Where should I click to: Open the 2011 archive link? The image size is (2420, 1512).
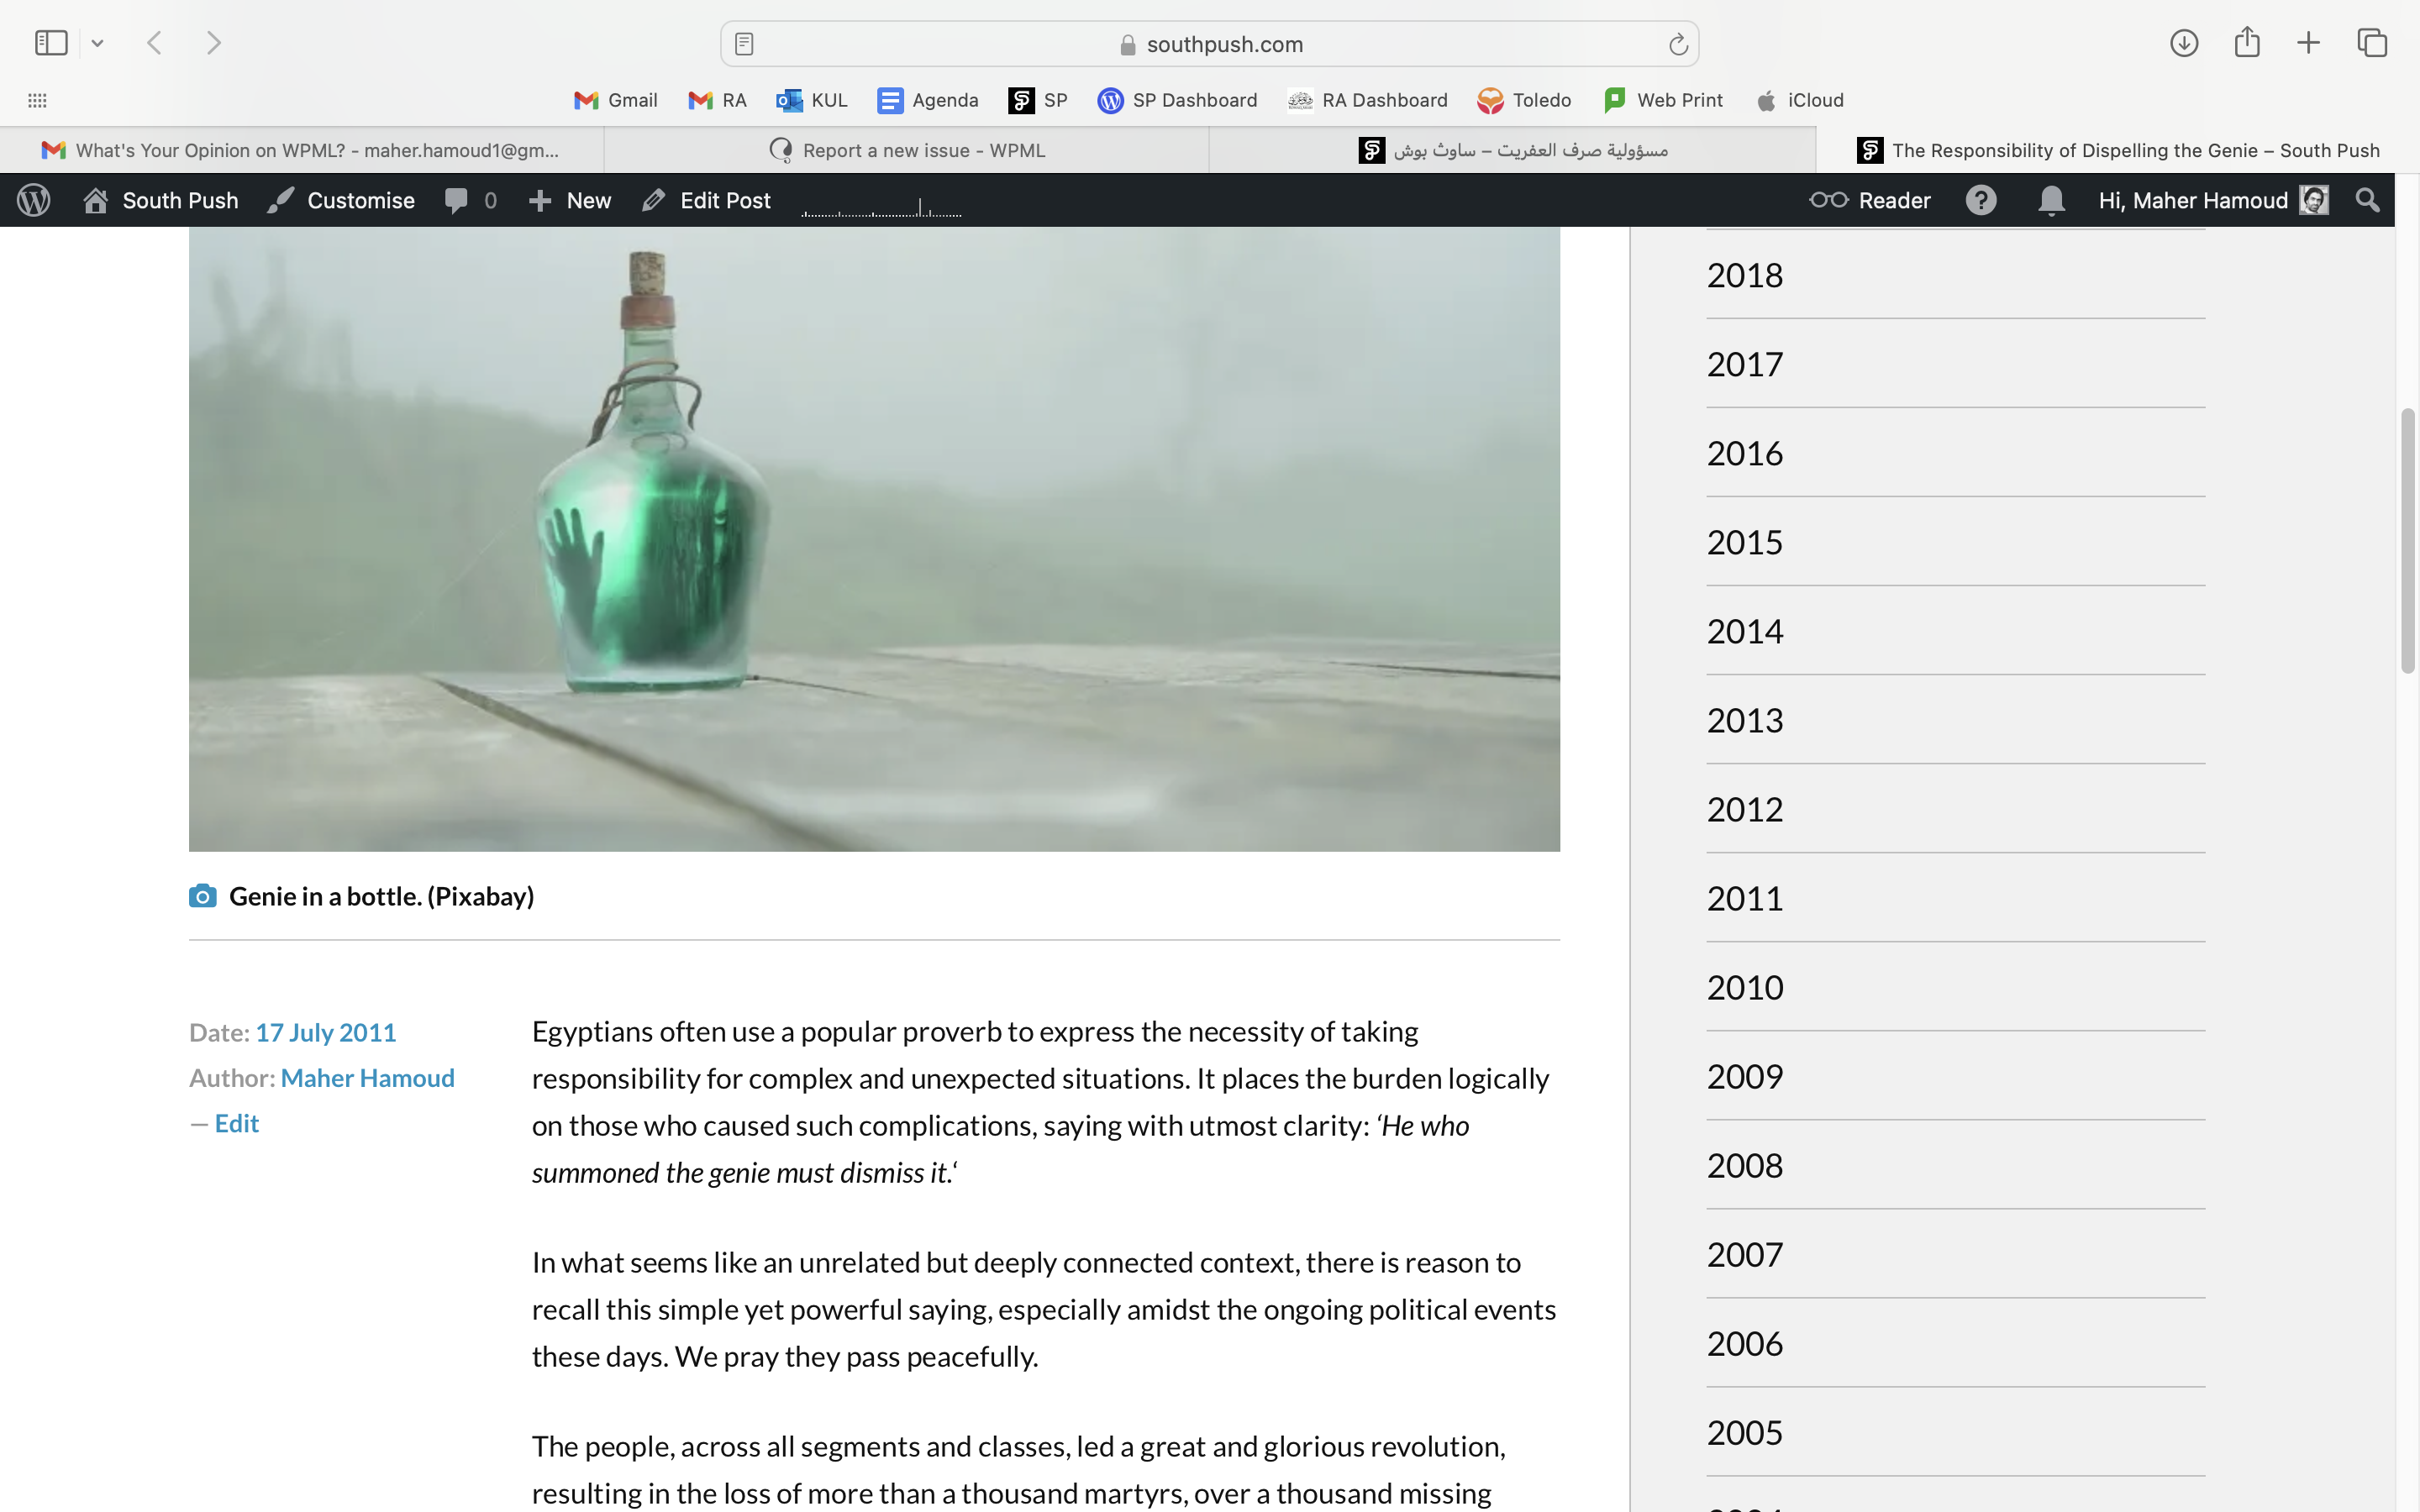(x=1745, y=898)
